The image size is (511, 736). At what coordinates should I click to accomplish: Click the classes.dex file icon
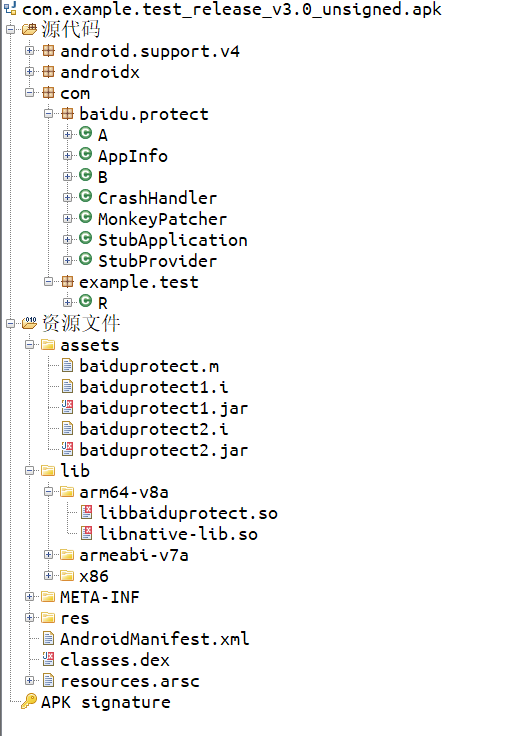(x=48, y=659)
